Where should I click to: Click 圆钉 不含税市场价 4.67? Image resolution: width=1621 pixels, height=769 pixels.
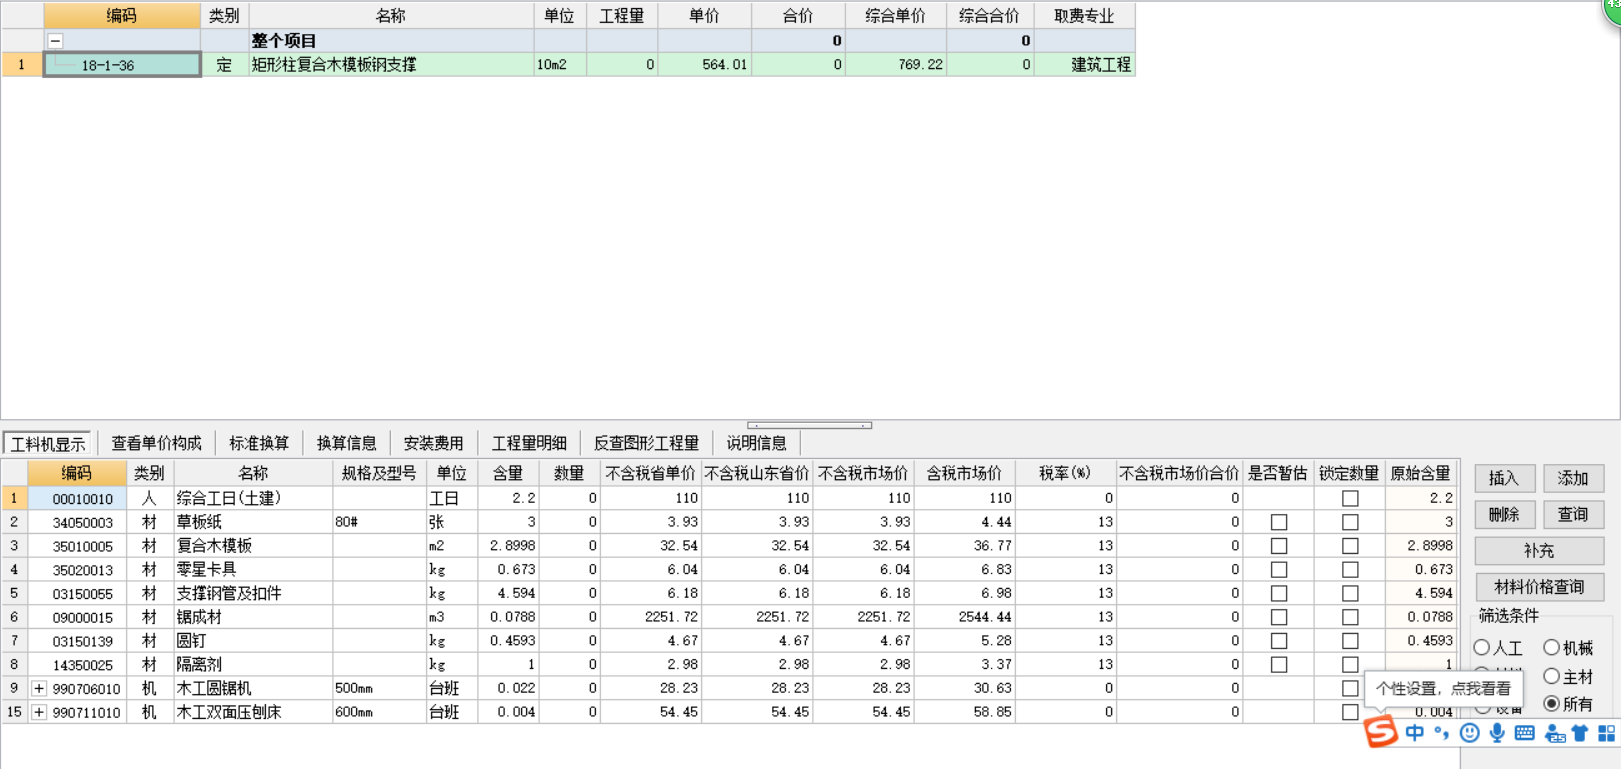(863, 641)
